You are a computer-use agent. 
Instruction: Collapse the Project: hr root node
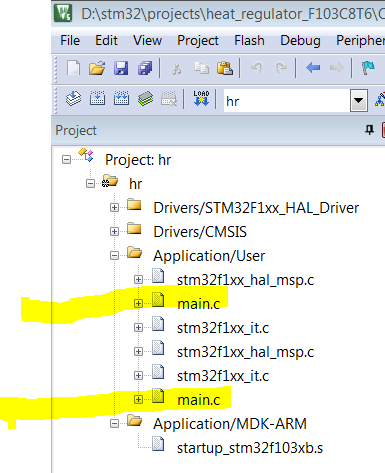[x=66, y=160]
